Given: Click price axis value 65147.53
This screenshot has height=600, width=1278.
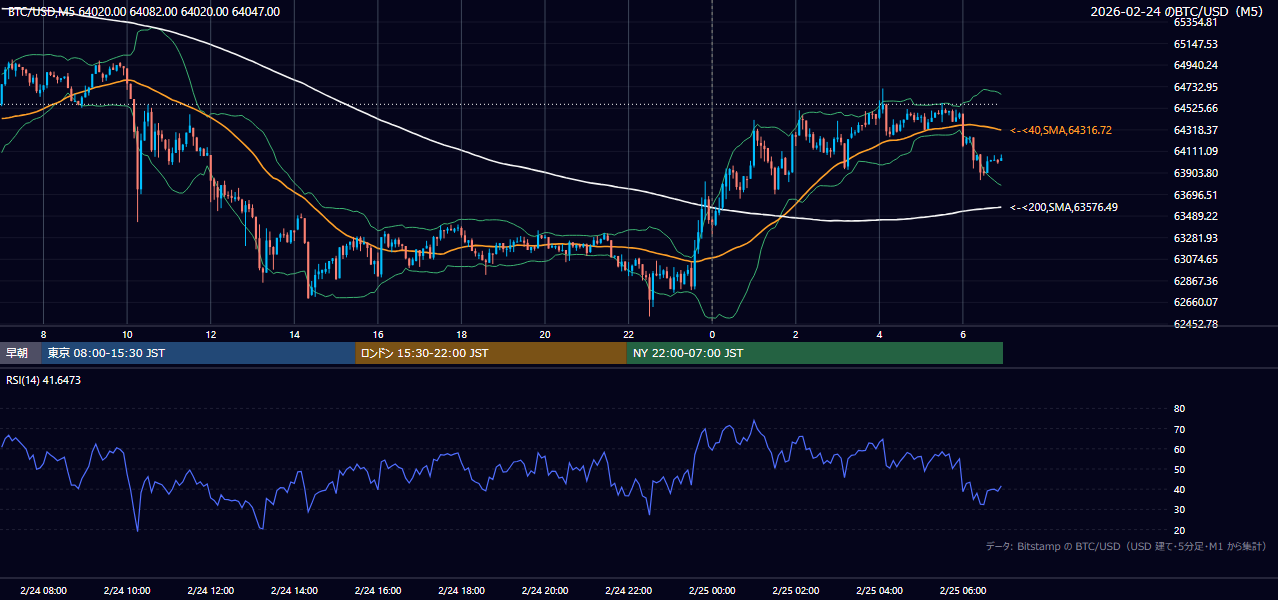Looking at the screenshot, I should pyautogui.click(x=1195, y=44).
